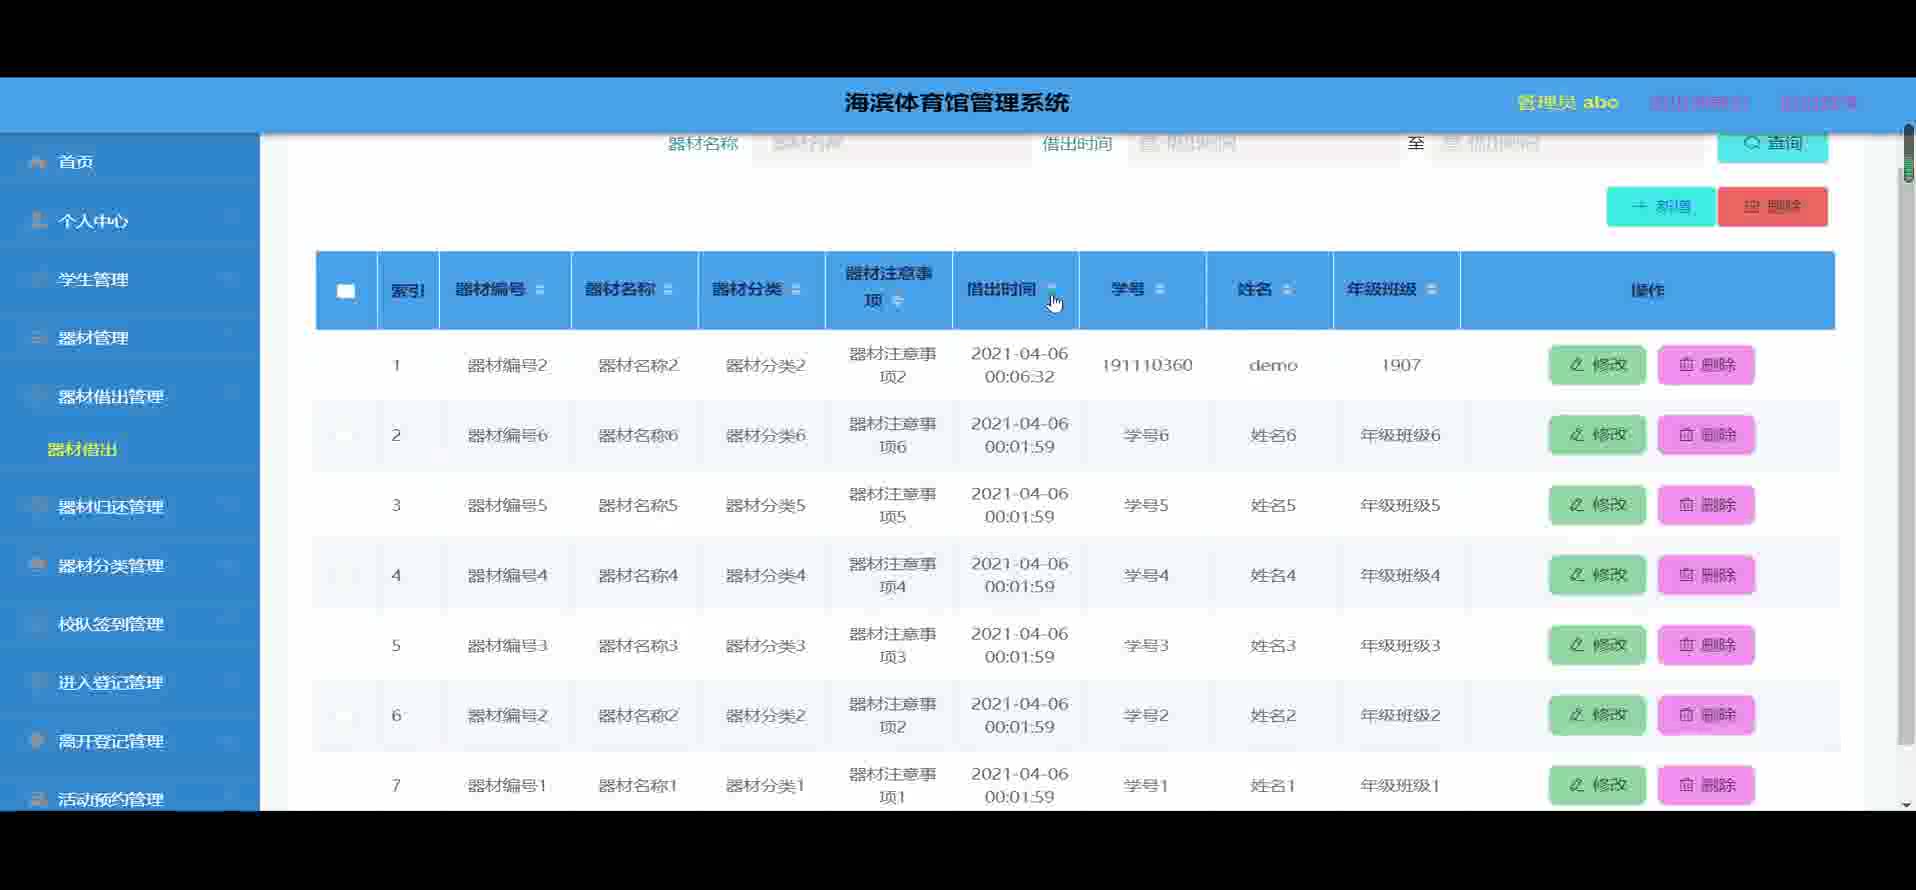Image resolution: width=1916 pixels, height=890 pixels.
Task: Sort by the 器材分类 column sort icon
Action: [796, 290]
